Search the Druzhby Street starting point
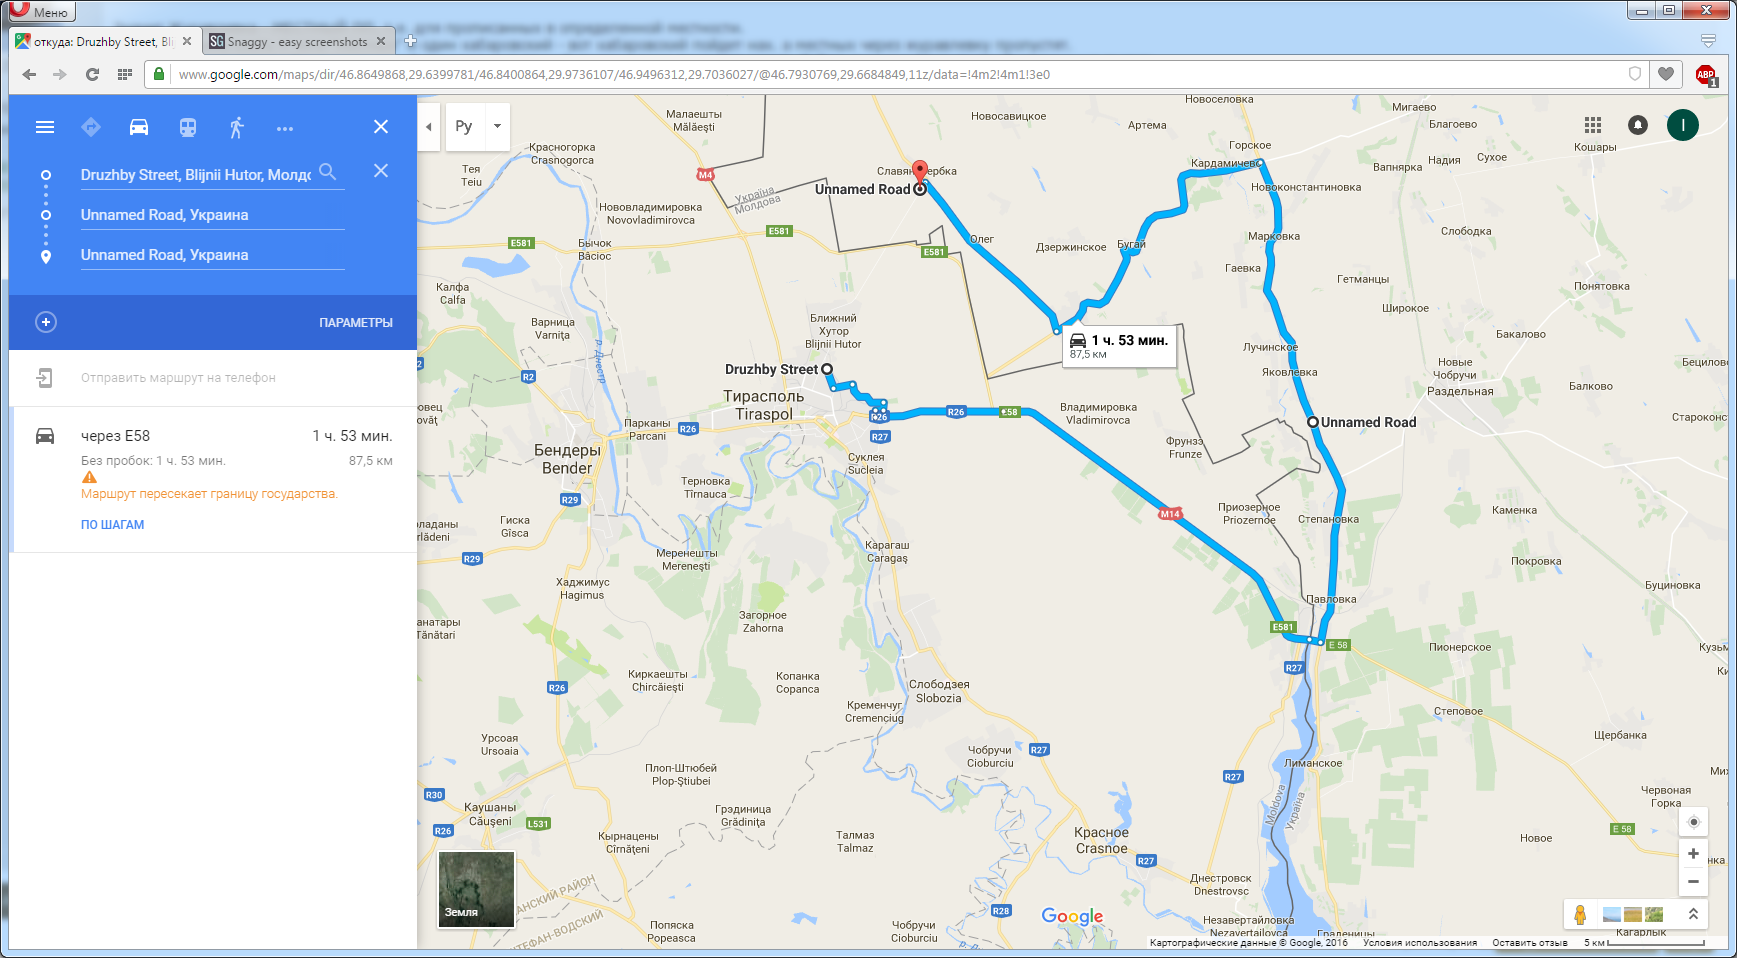Screen dimensions: 1737x958 click(327, 172)
